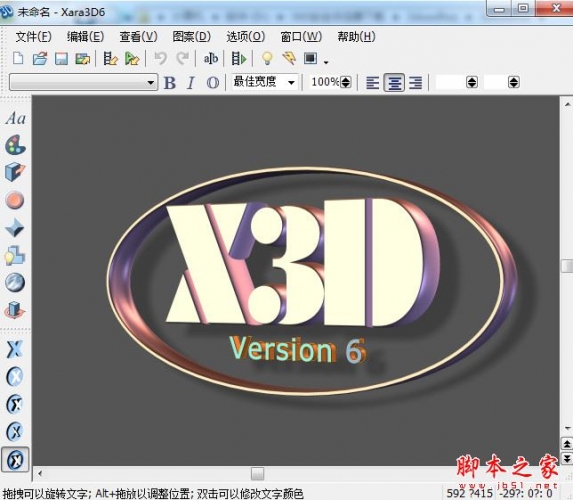Click the Version 6 text in canvas

298,350
